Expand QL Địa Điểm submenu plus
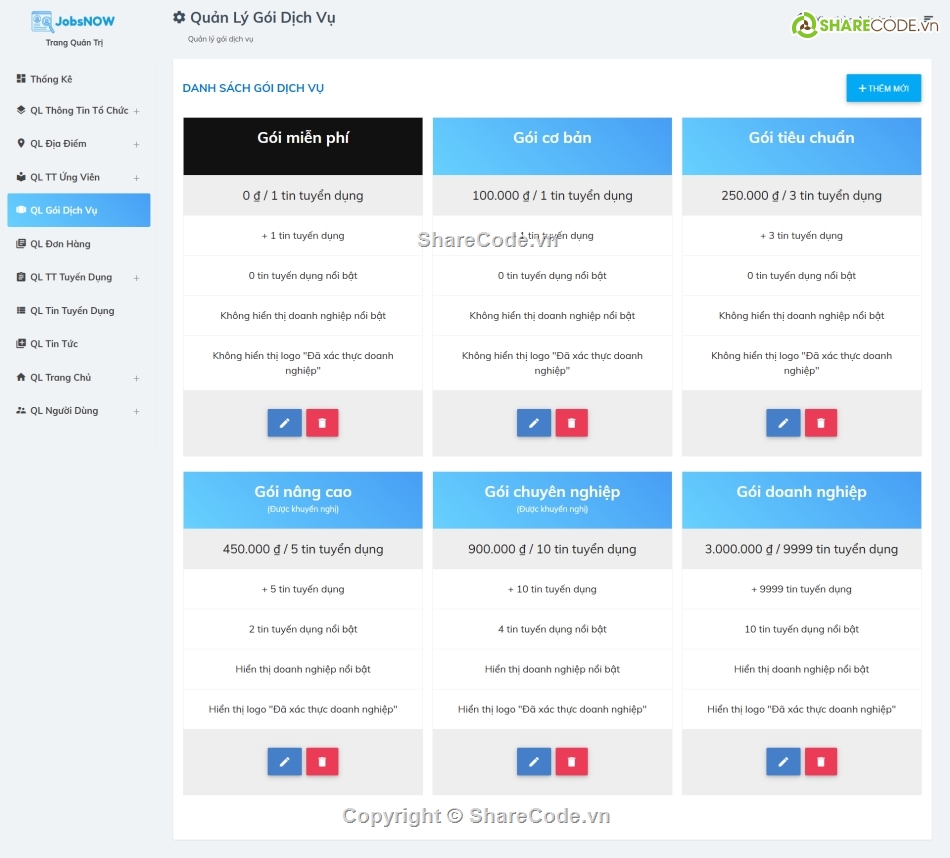This screenshot has width=950, height=858. (136, 144)
